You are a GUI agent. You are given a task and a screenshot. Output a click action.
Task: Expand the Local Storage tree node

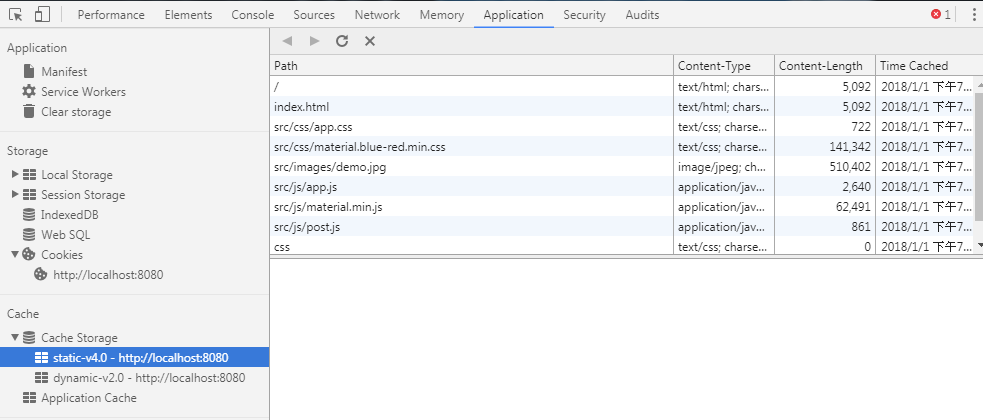coord(15,175)
